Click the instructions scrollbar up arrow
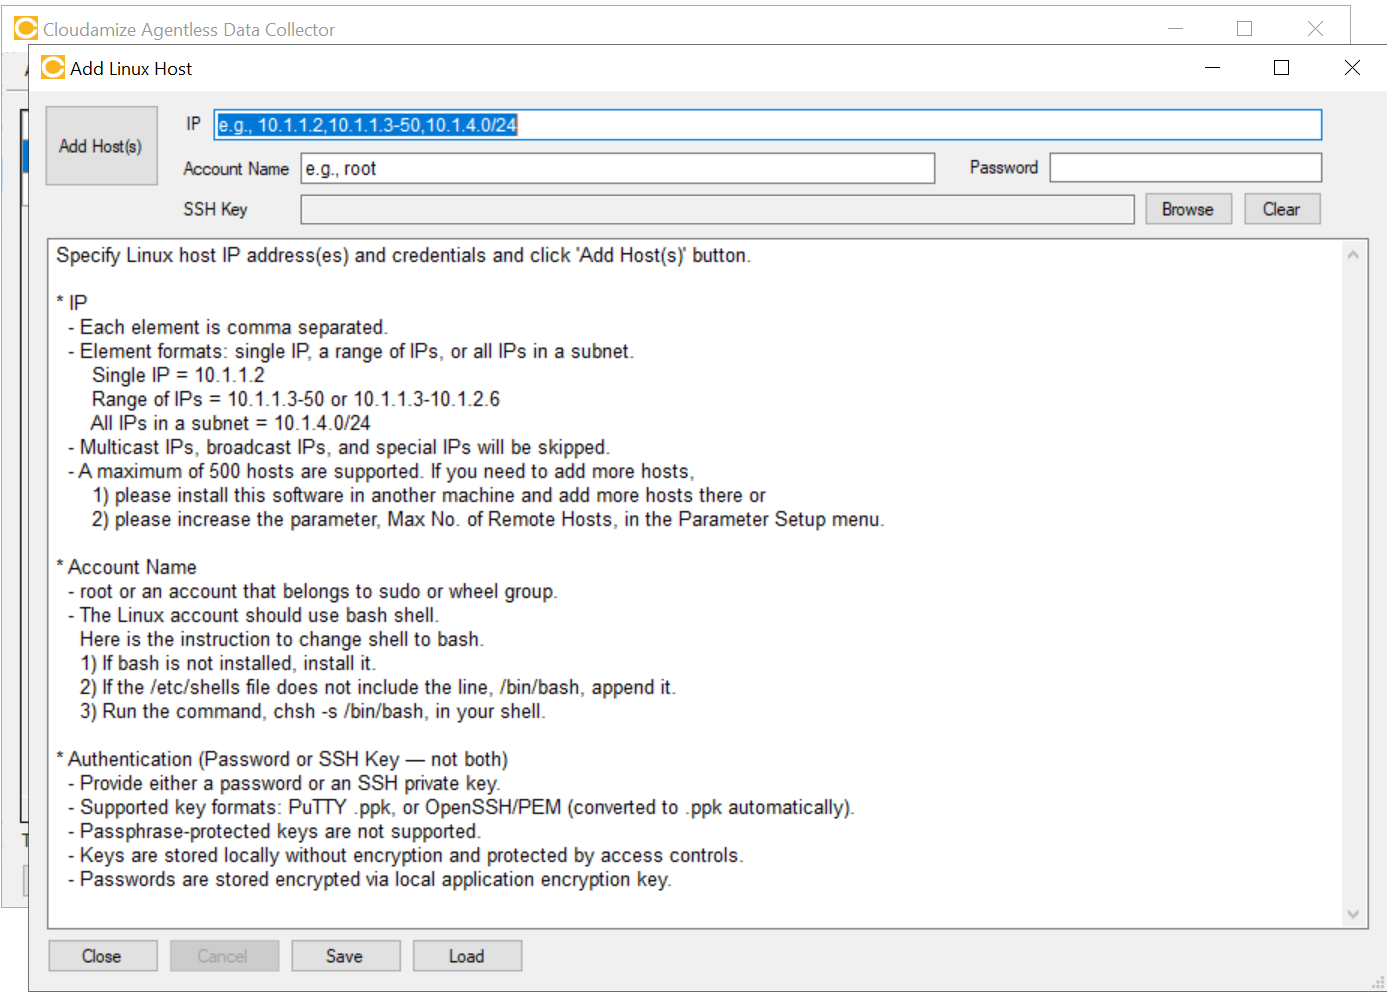 pyautogui.click(x=1353, y=255)
